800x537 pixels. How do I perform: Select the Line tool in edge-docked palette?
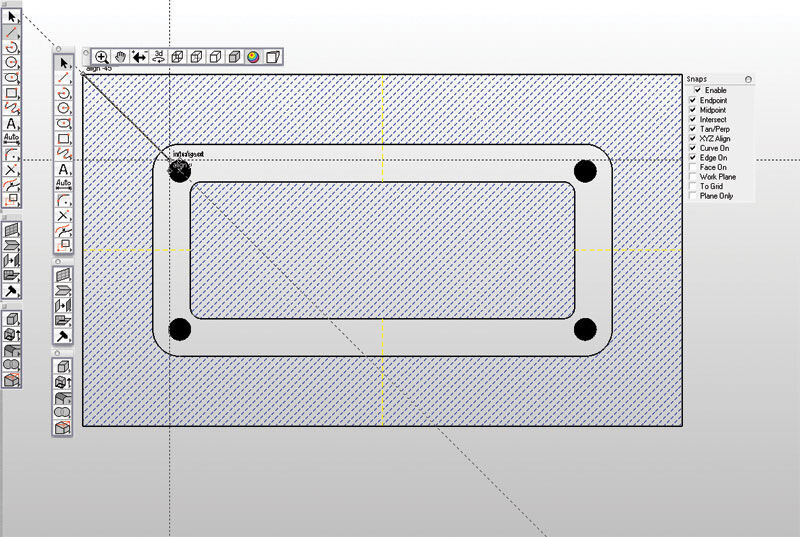[x=11, y=33]
